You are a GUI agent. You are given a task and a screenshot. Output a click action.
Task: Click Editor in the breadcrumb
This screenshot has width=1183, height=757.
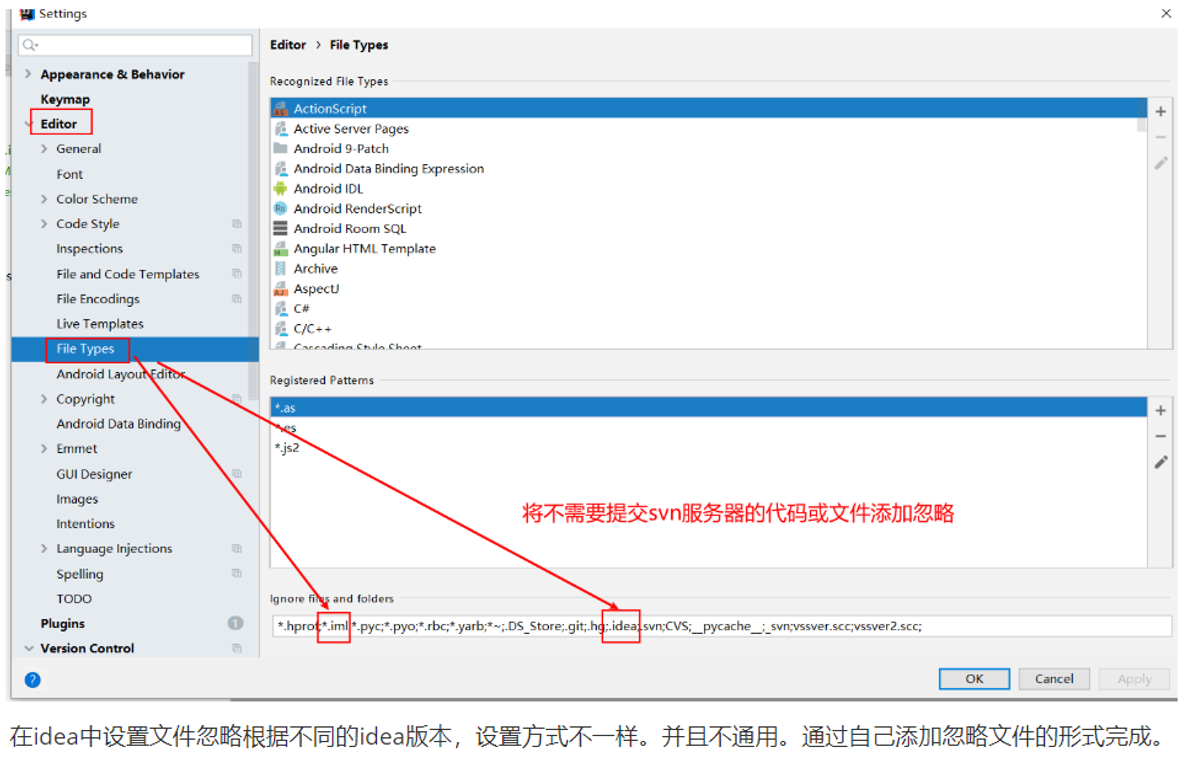[288, 45]
